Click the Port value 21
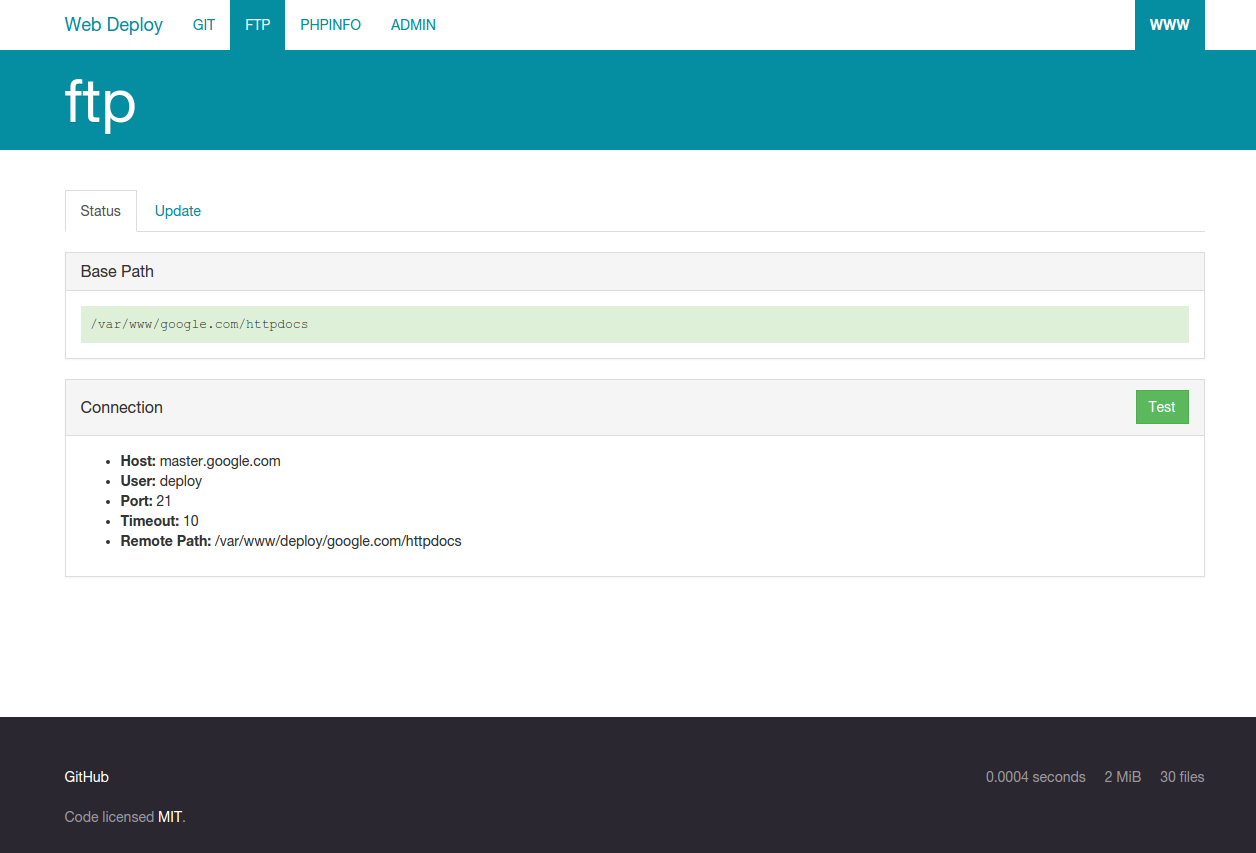 (x=164, y=501)
